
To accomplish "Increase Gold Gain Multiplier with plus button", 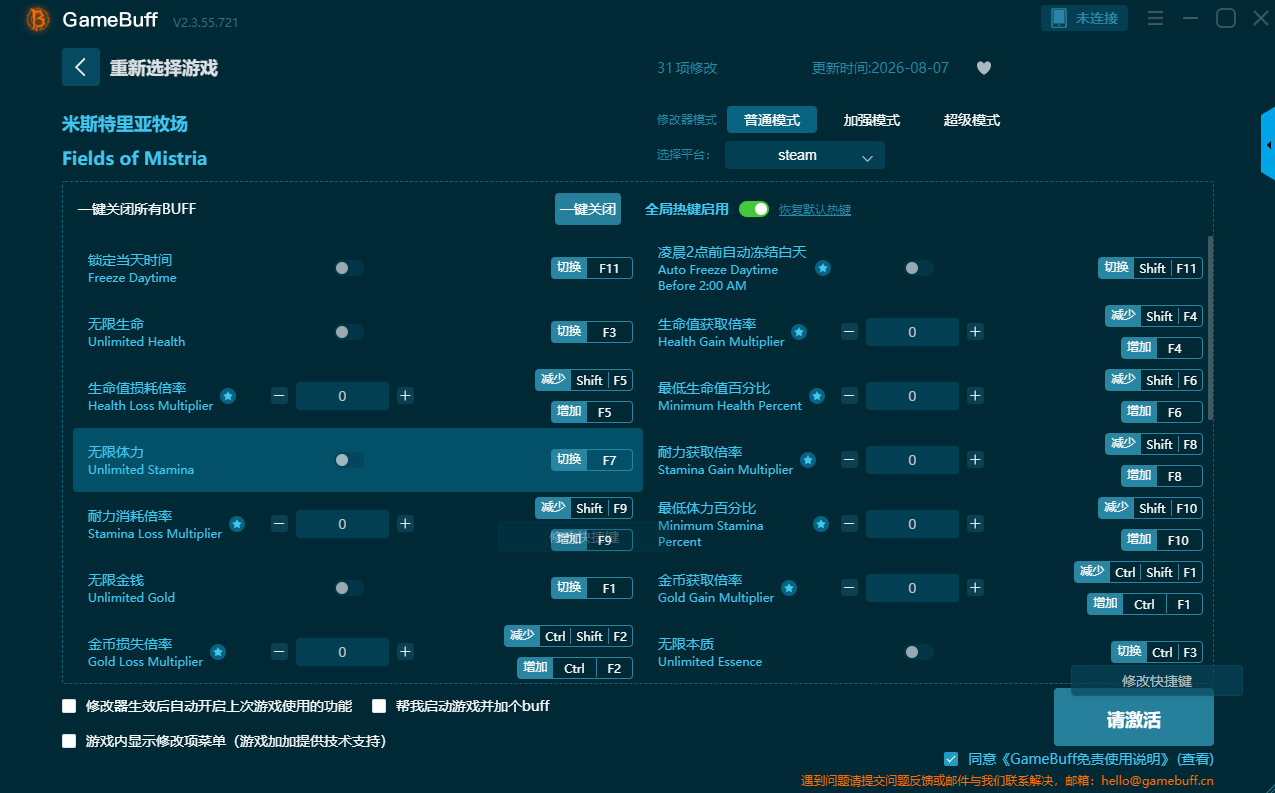I will pos(975,588).
